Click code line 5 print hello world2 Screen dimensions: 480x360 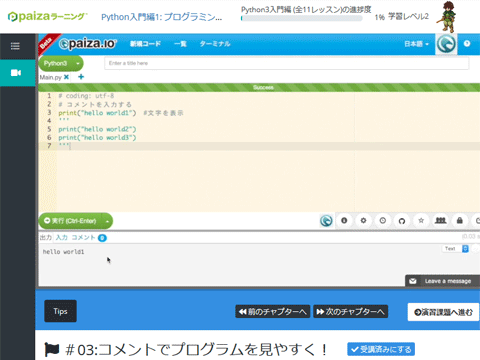coord(97,129)
